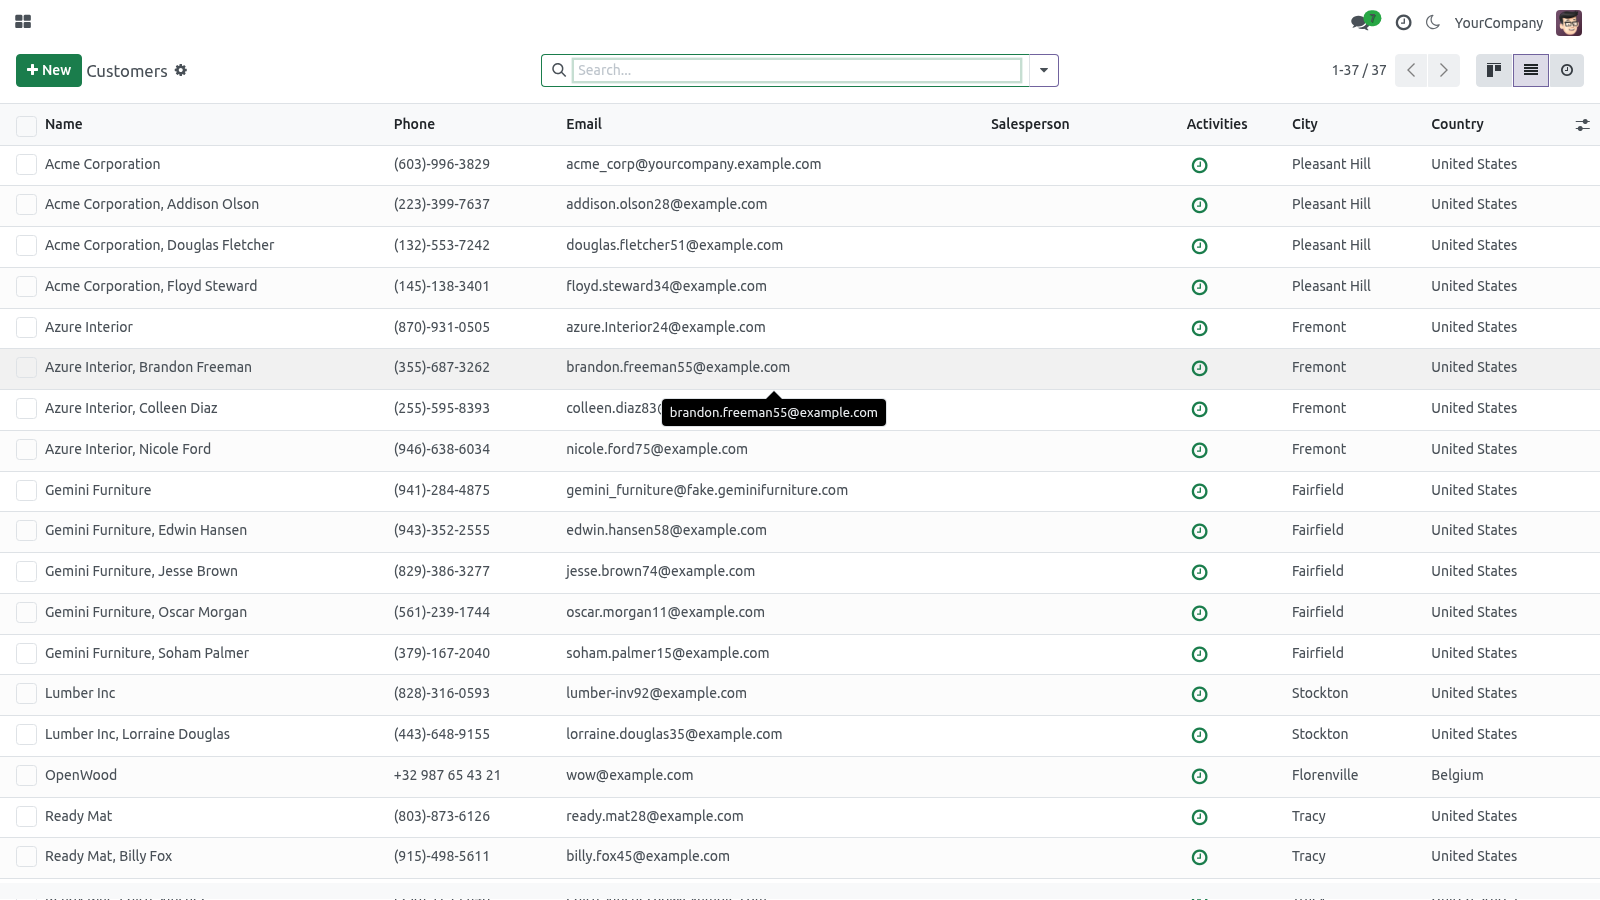Go to next page of records

1443,70
